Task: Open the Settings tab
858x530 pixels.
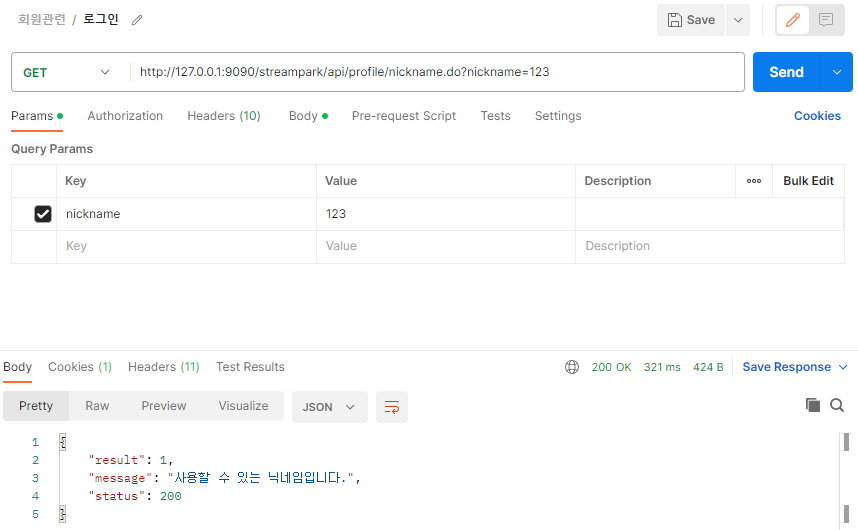Action: 558,116
